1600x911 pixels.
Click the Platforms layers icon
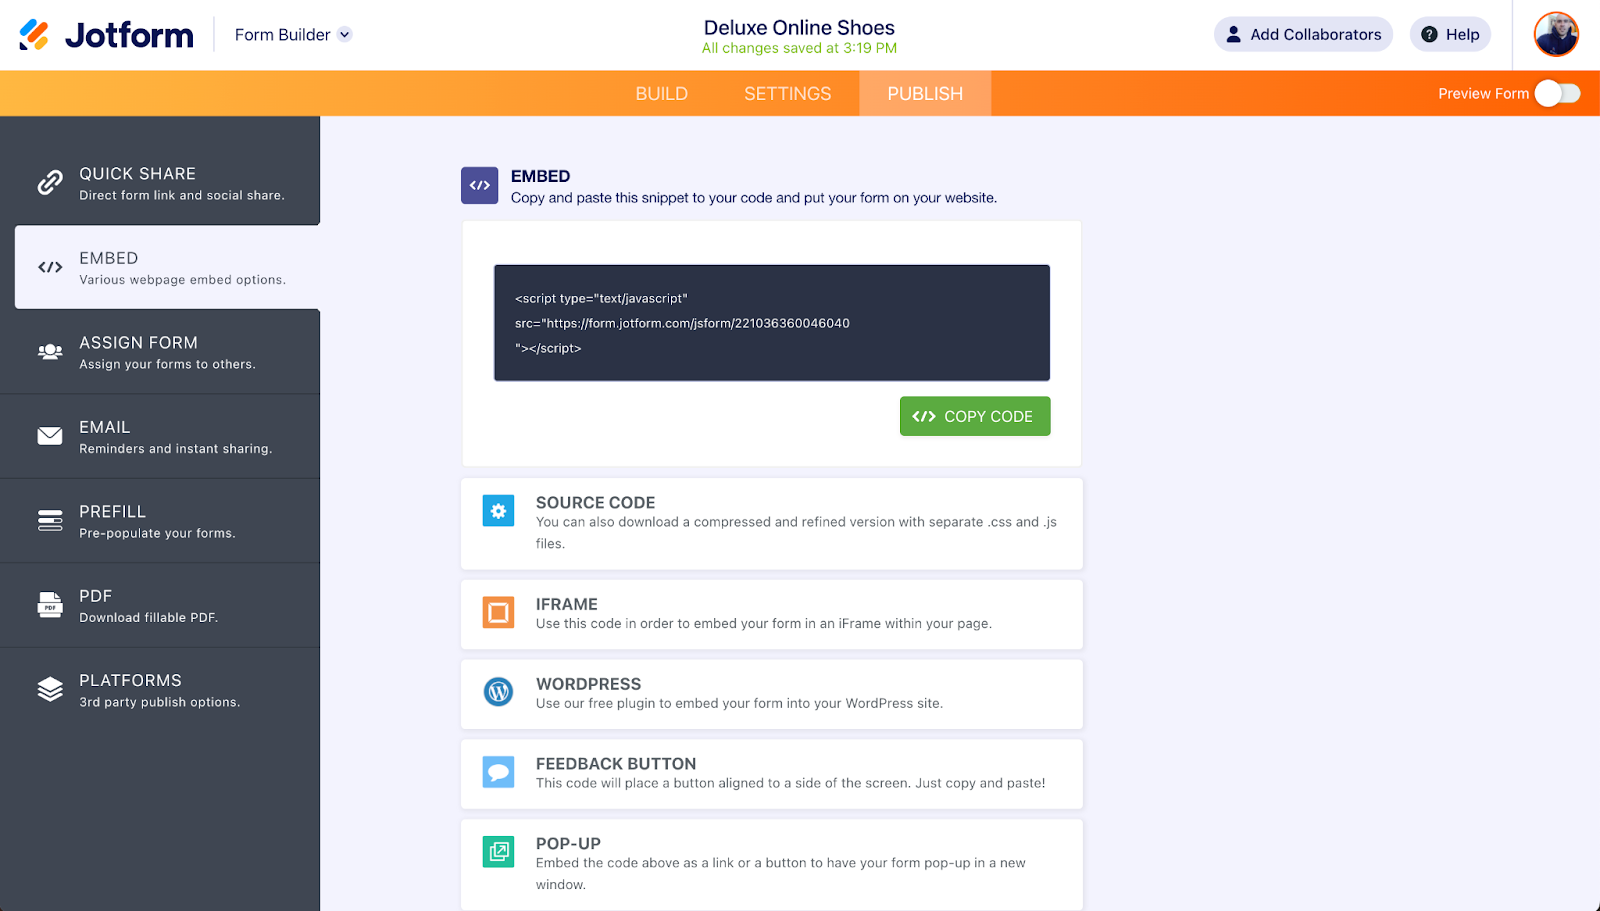coord(50,689)
